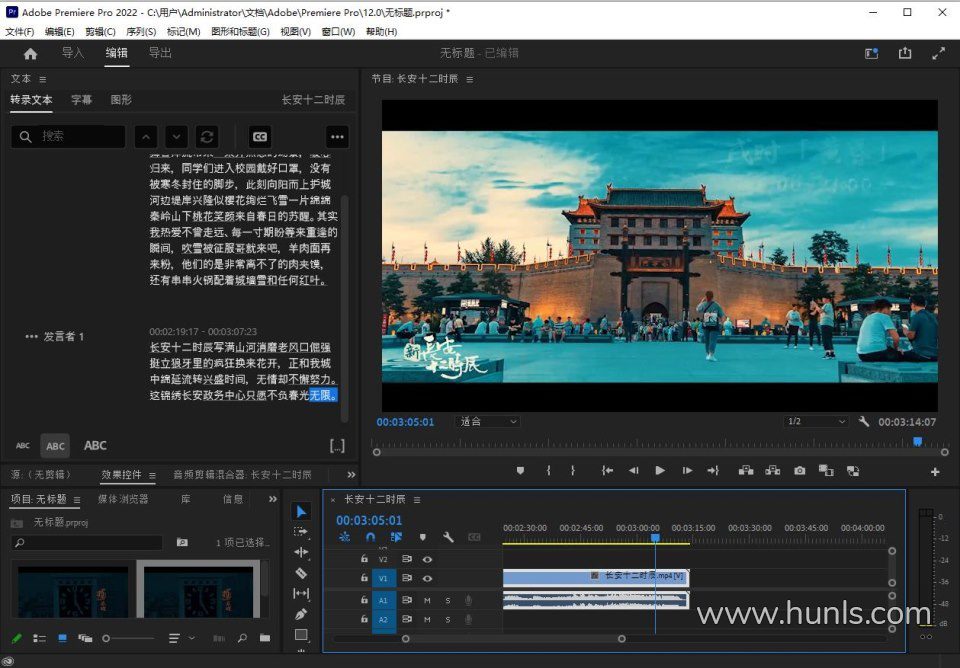Viewport: 960px width, 668px height.
Task: Open the zoom level 适合 dropdown
Action: click(487, 422)
